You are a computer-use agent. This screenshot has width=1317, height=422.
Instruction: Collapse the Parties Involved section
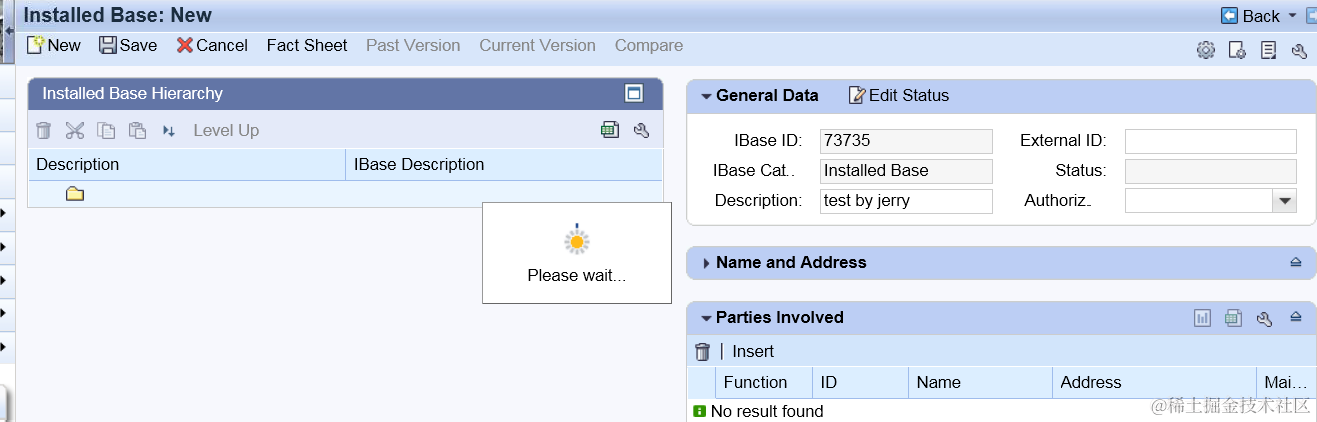[x=706, y=318]
